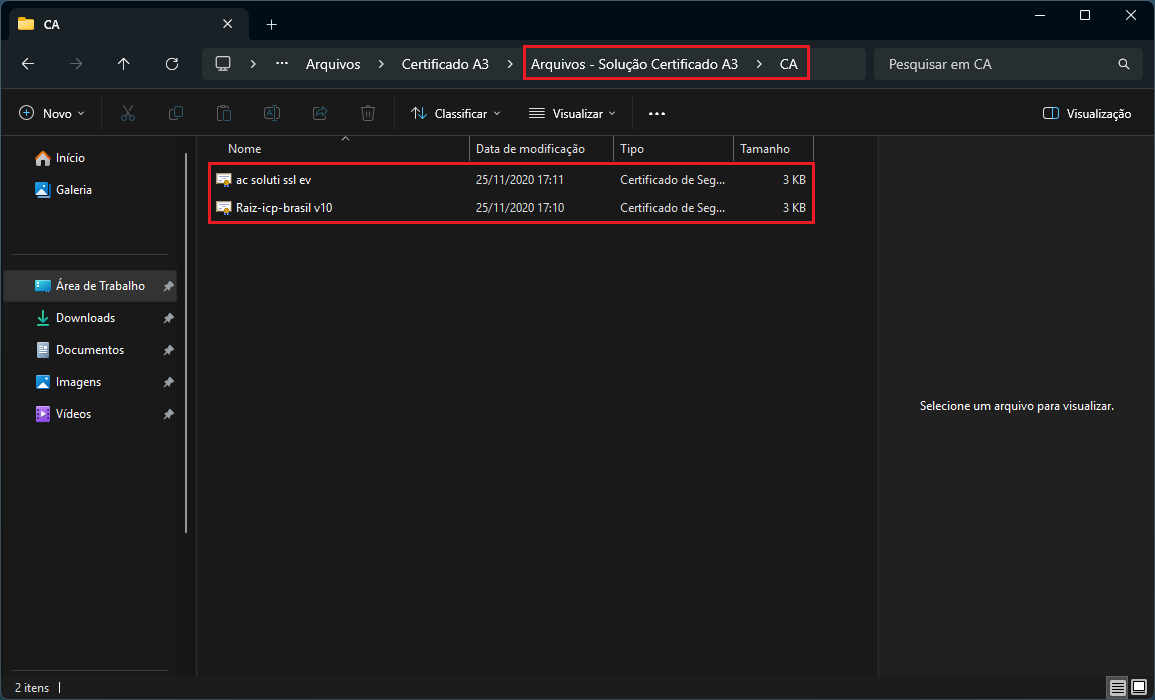This screenshot has width=1155, height=700.
Task: Select the Raiz-icp-brasil v10 certificate file
Action: [283, 208]
